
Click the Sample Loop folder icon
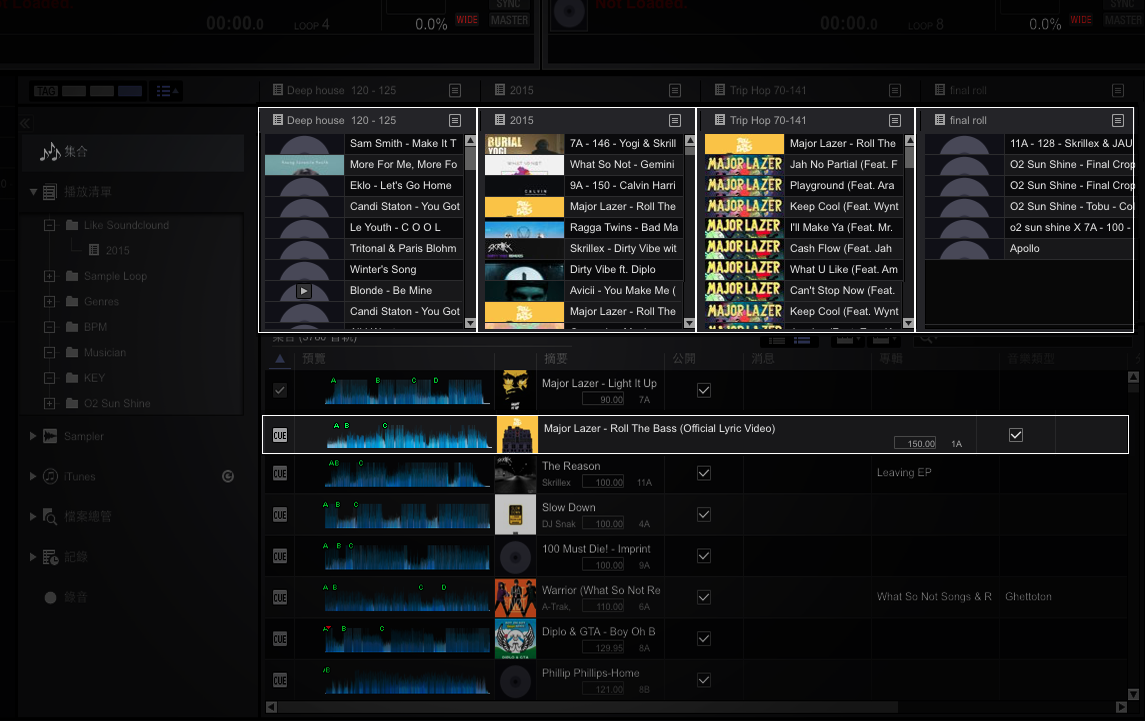point(72,276)
